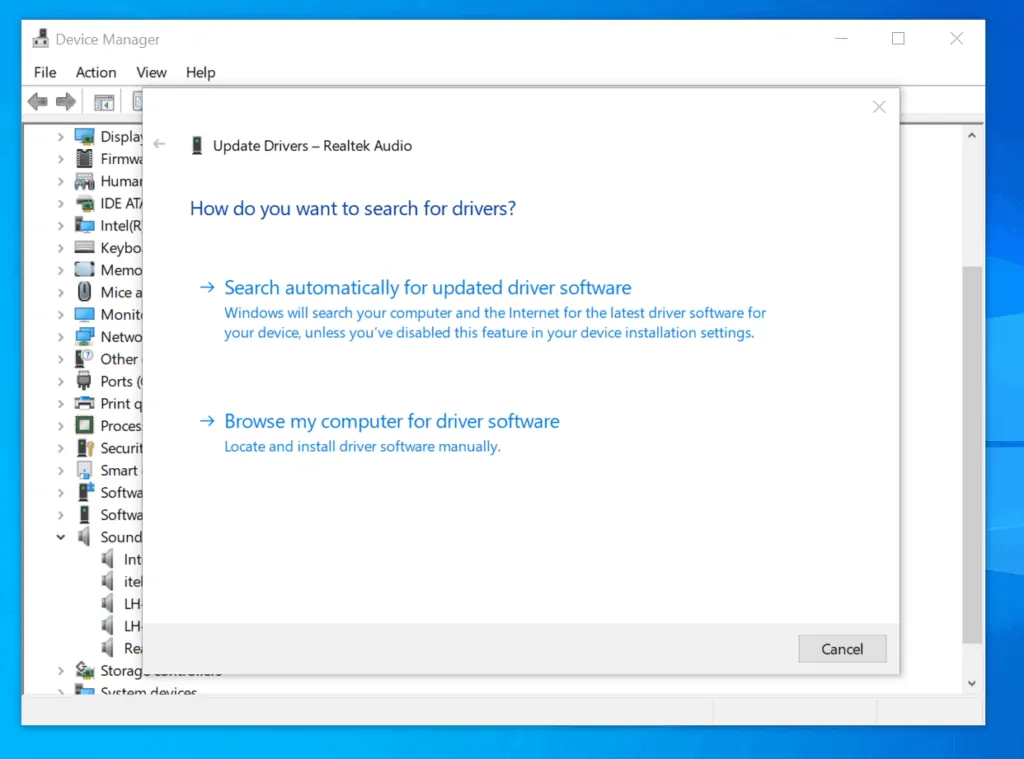Click the Realtek Audio icon in the dialog header
The image size is (1024, 759).
196,144
